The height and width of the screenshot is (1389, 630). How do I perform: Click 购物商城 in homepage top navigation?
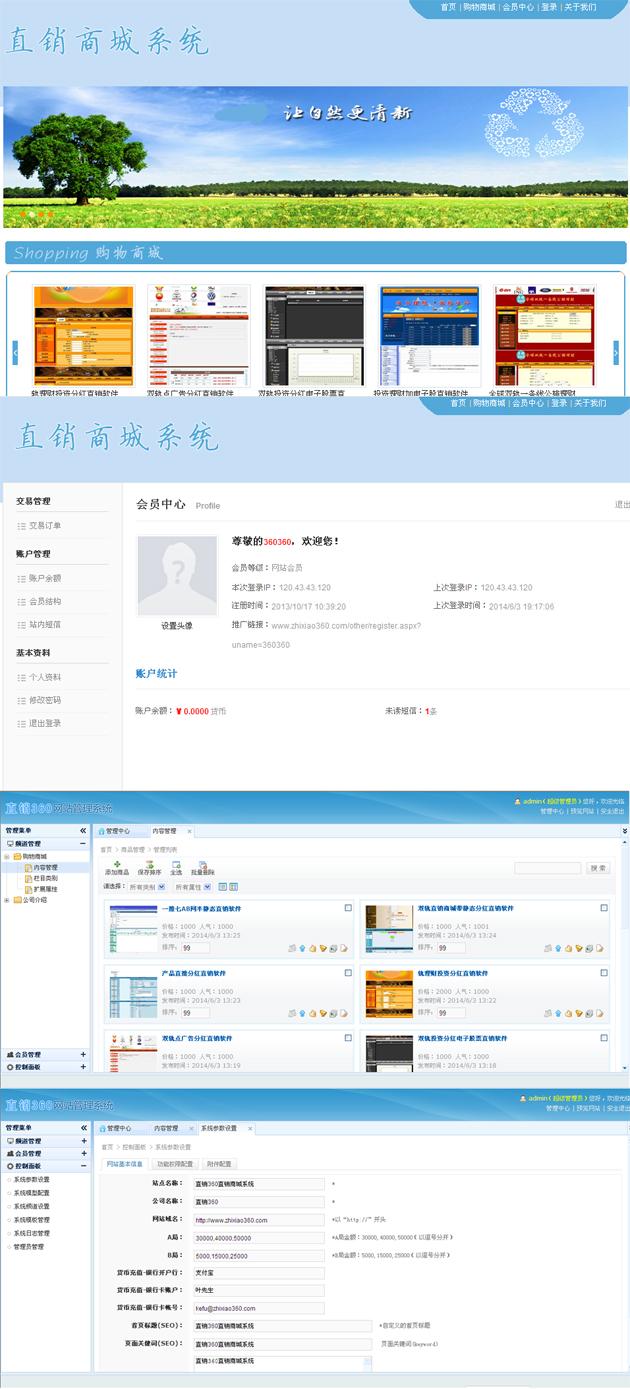pyautogui.click(x=479, y=7)
